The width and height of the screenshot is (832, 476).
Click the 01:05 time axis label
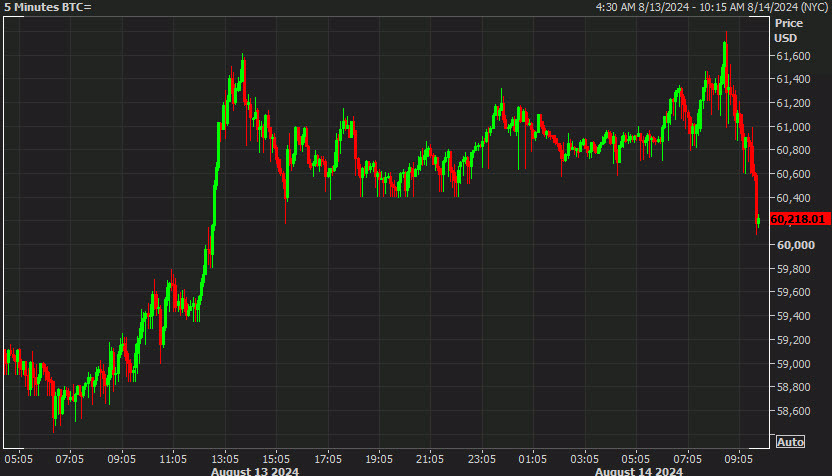533,459
